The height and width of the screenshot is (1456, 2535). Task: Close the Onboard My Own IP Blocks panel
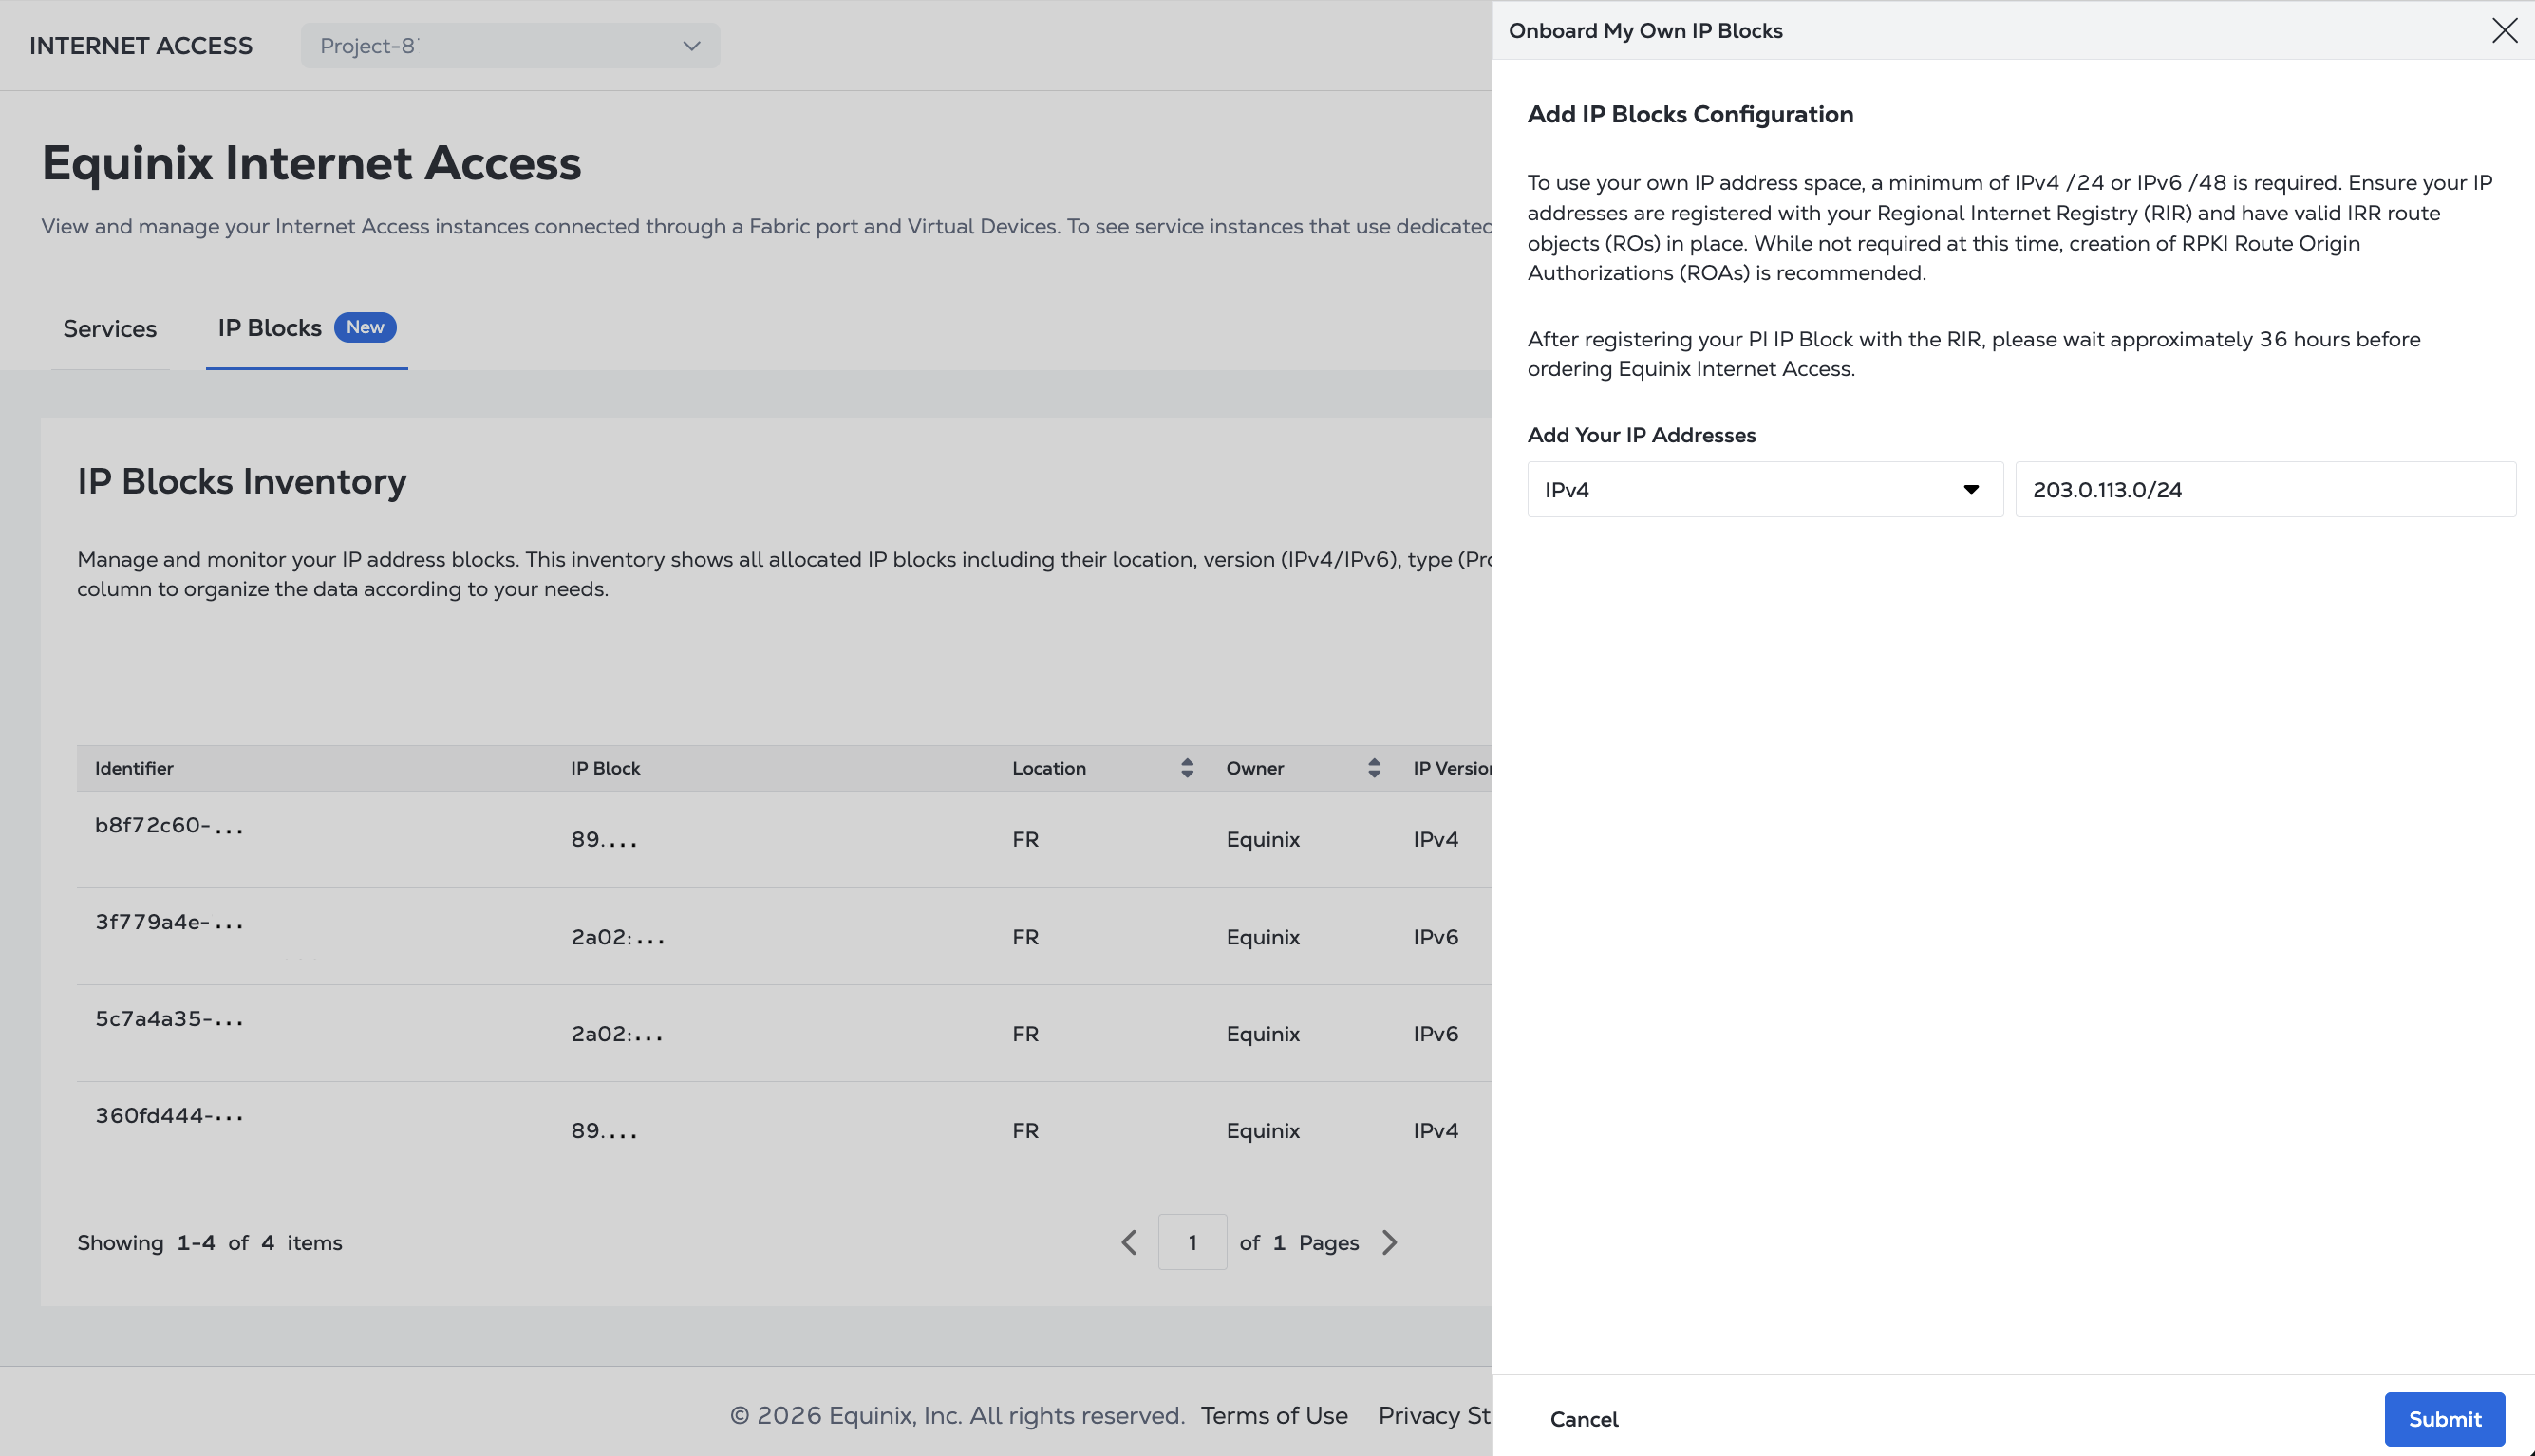[x=2504, y=31]
